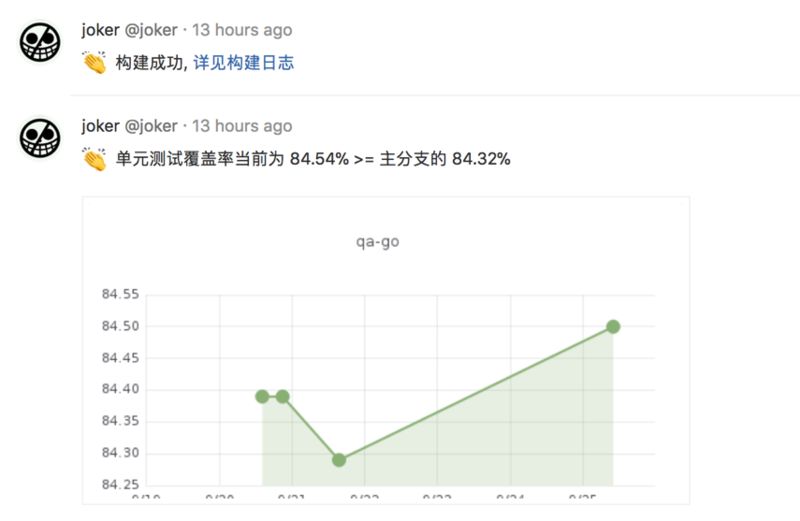Select the lowest chart data point
Image resolution: width=800 pixels, height=521 pixels.
(339, 460)
